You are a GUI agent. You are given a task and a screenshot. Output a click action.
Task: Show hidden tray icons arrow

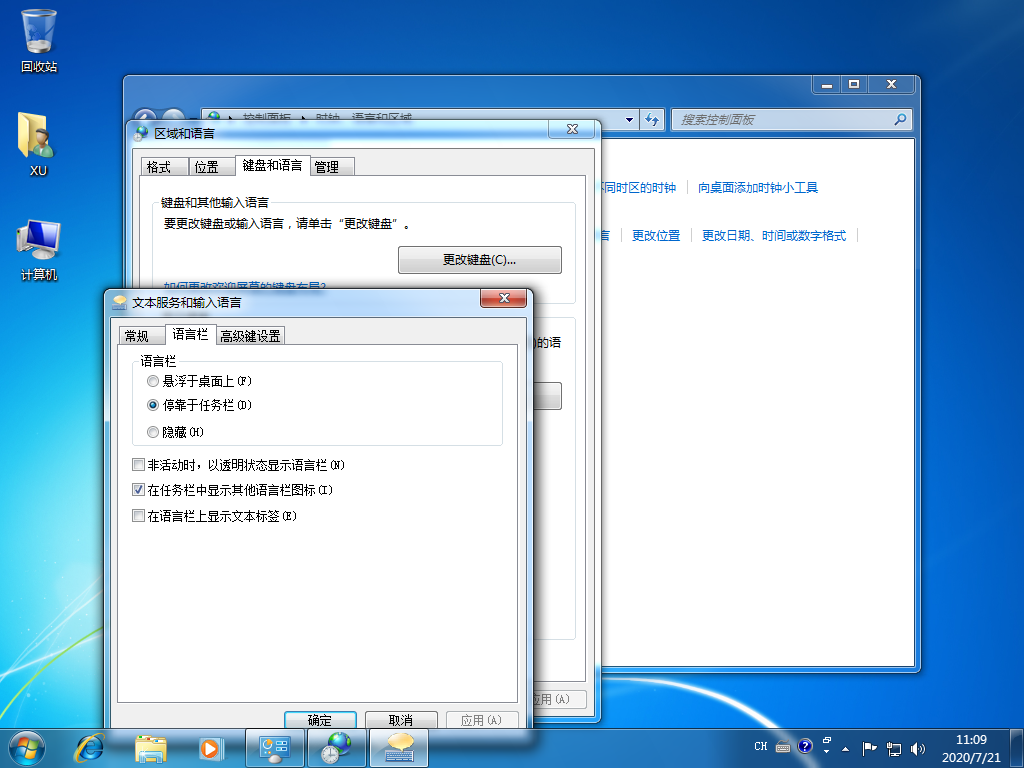coord(847,747)
